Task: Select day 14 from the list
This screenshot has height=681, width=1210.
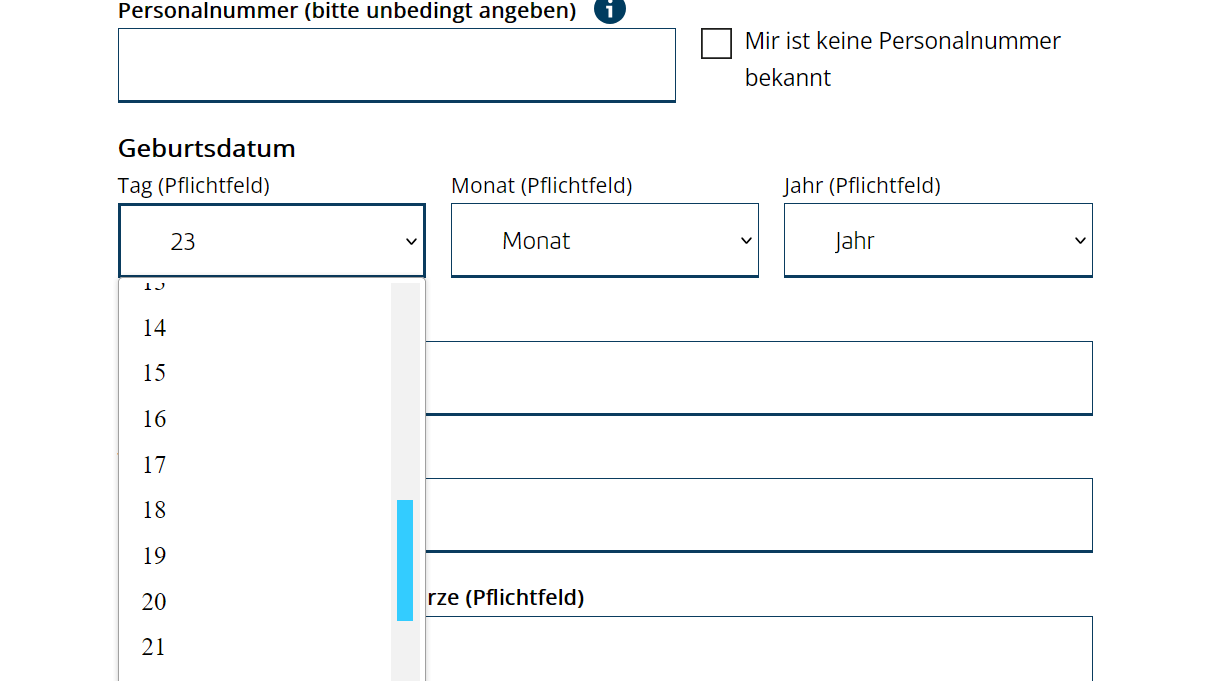Action: 154,328
